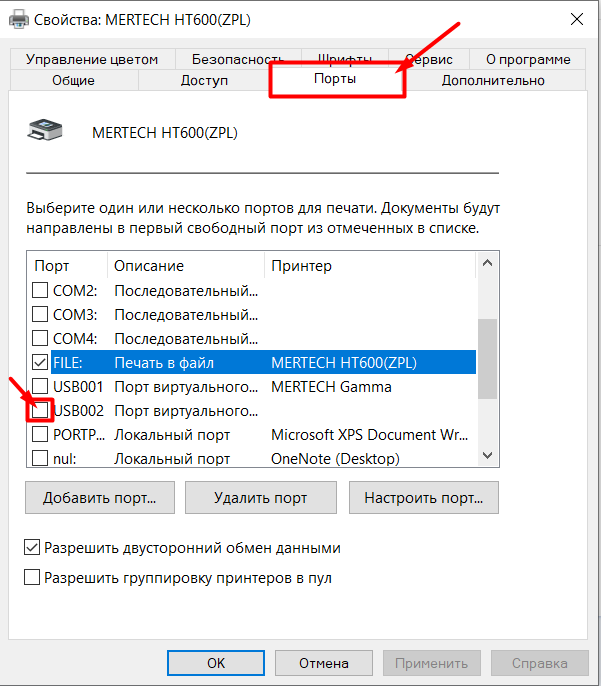The height and width of the screenshot is (686, 601).
Task: Select the COM2: port name
Action: 75,290
